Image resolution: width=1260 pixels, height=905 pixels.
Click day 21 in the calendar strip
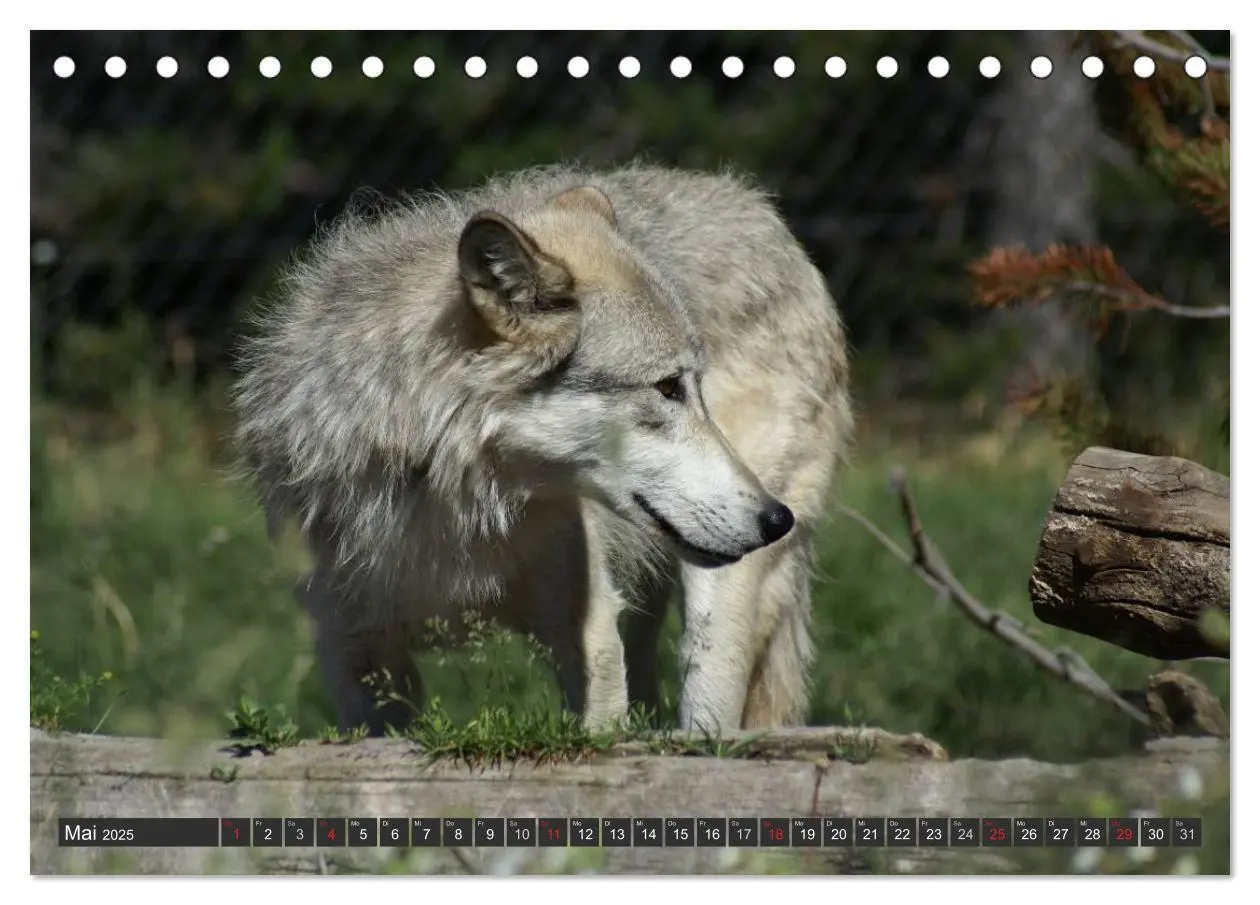pos(870,833)
